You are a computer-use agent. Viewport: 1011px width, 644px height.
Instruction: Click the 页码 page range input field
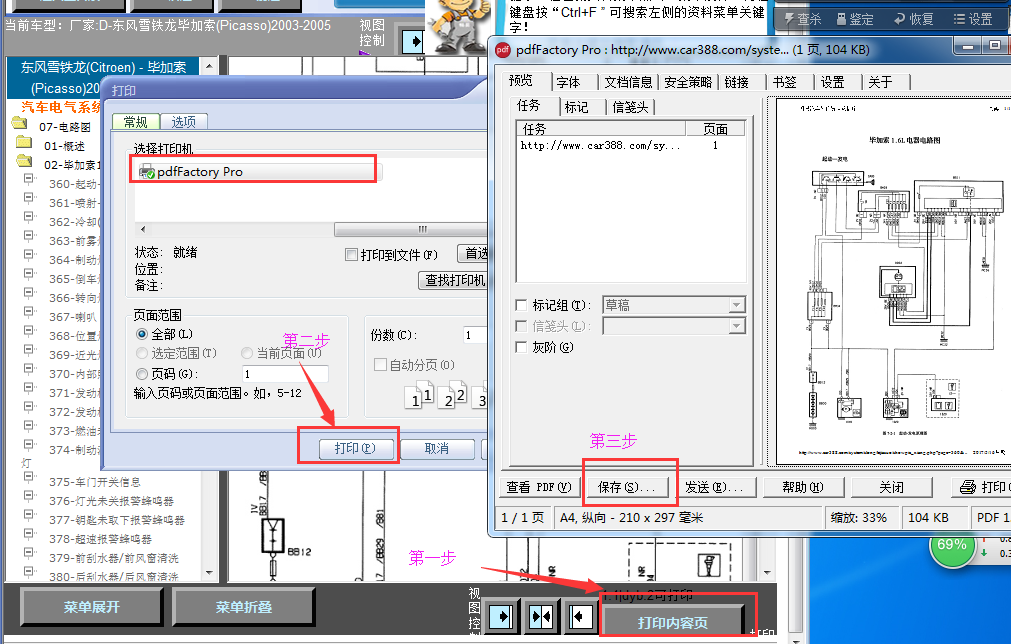tap(286, 374)
